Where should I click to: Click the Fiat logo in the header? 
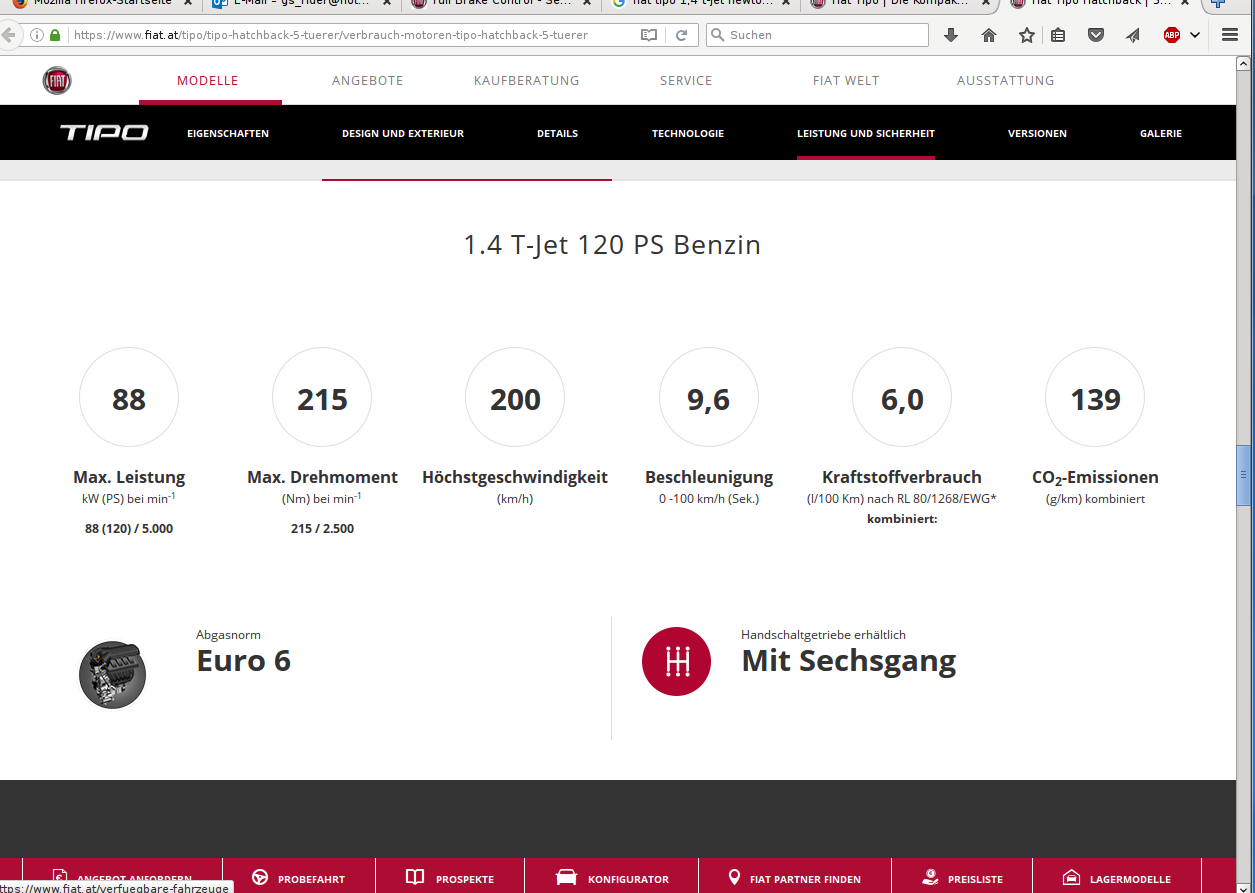tap(57, 81)
